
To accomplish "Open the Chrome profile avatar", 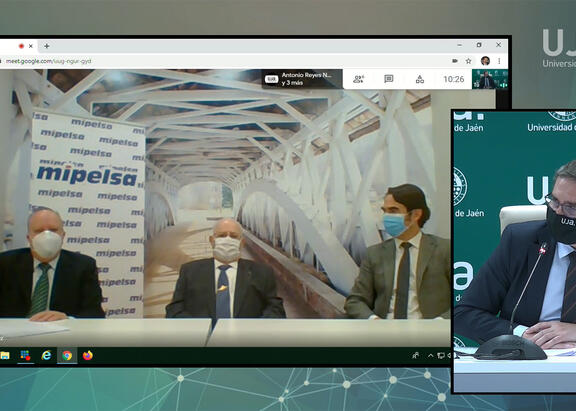I will [485, 61].
